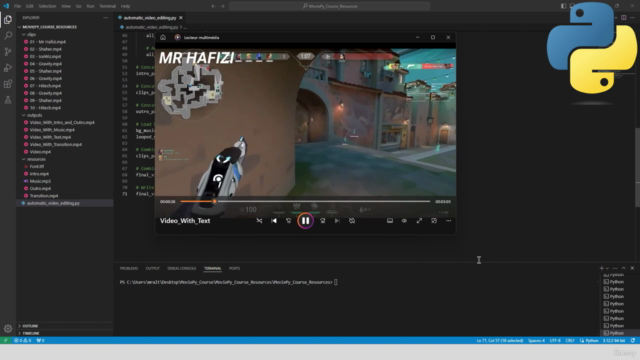Skip to next track in media player

(337, 221)
